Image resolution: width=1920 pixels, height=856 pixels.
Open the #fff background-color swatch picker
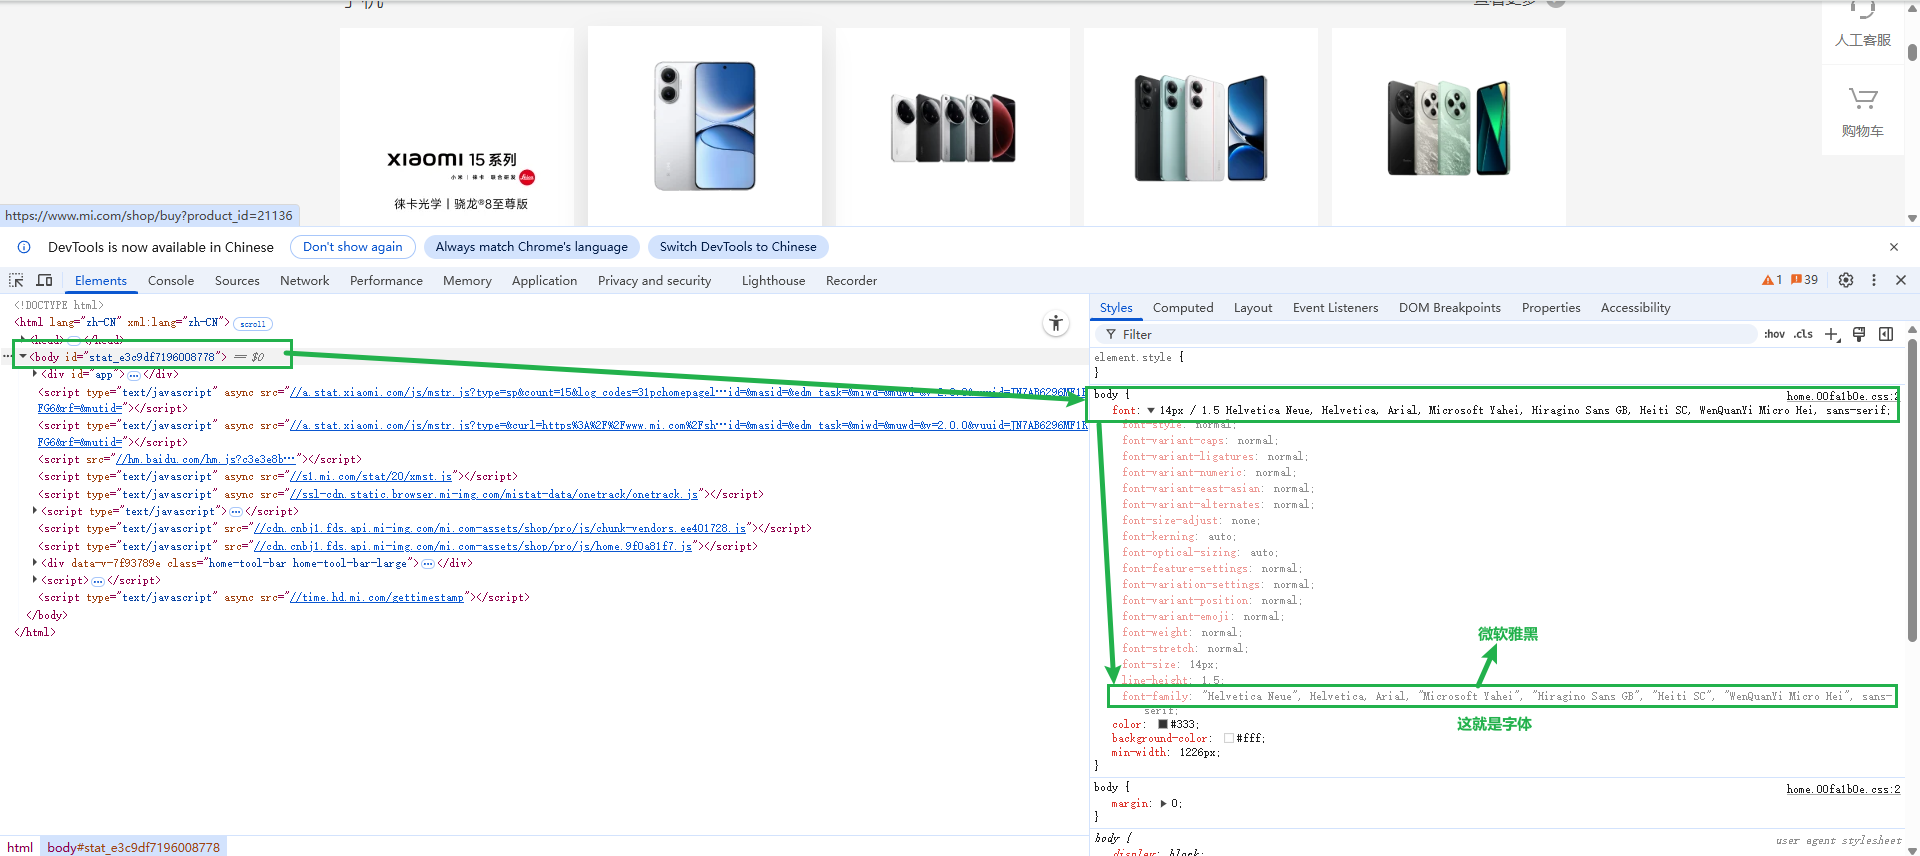coord(1229,738)
